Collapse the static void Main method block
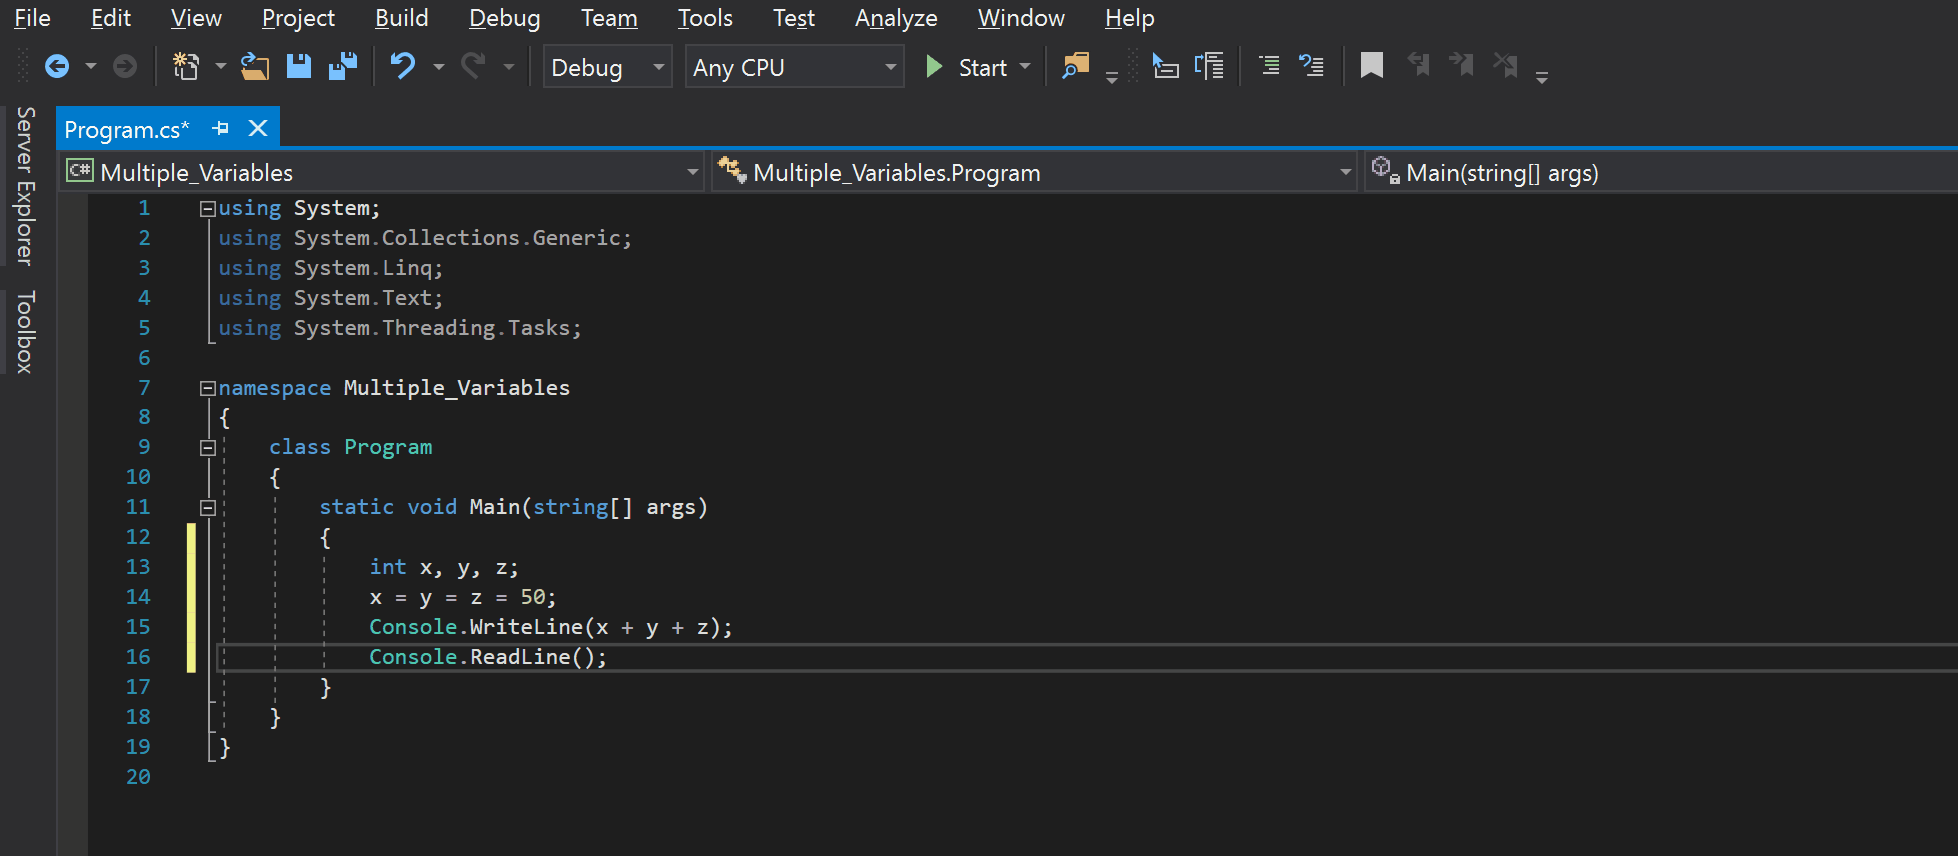1958x856 pixels. tap(208, 508)
